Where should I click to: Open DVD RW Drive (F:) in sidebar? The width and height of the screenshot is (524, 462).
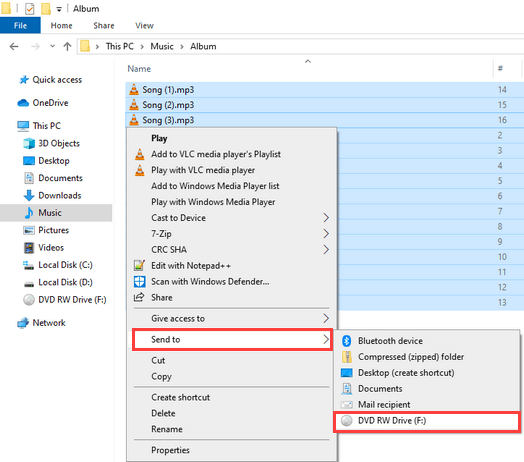[x=72, y=300]
